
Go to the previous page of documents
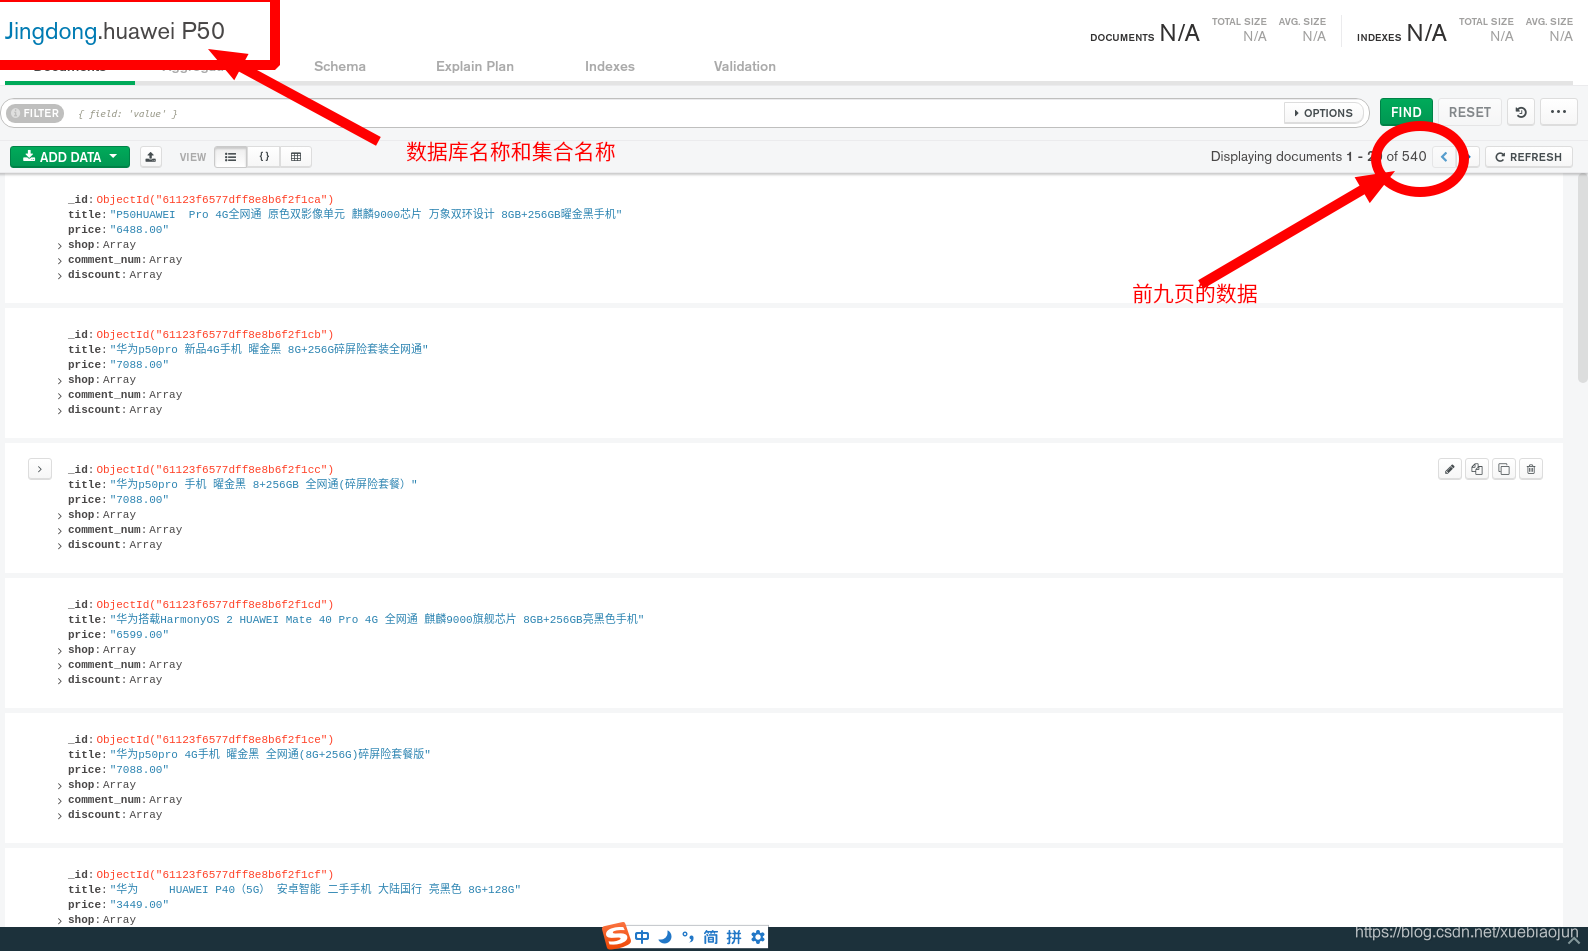[1444, 157]
